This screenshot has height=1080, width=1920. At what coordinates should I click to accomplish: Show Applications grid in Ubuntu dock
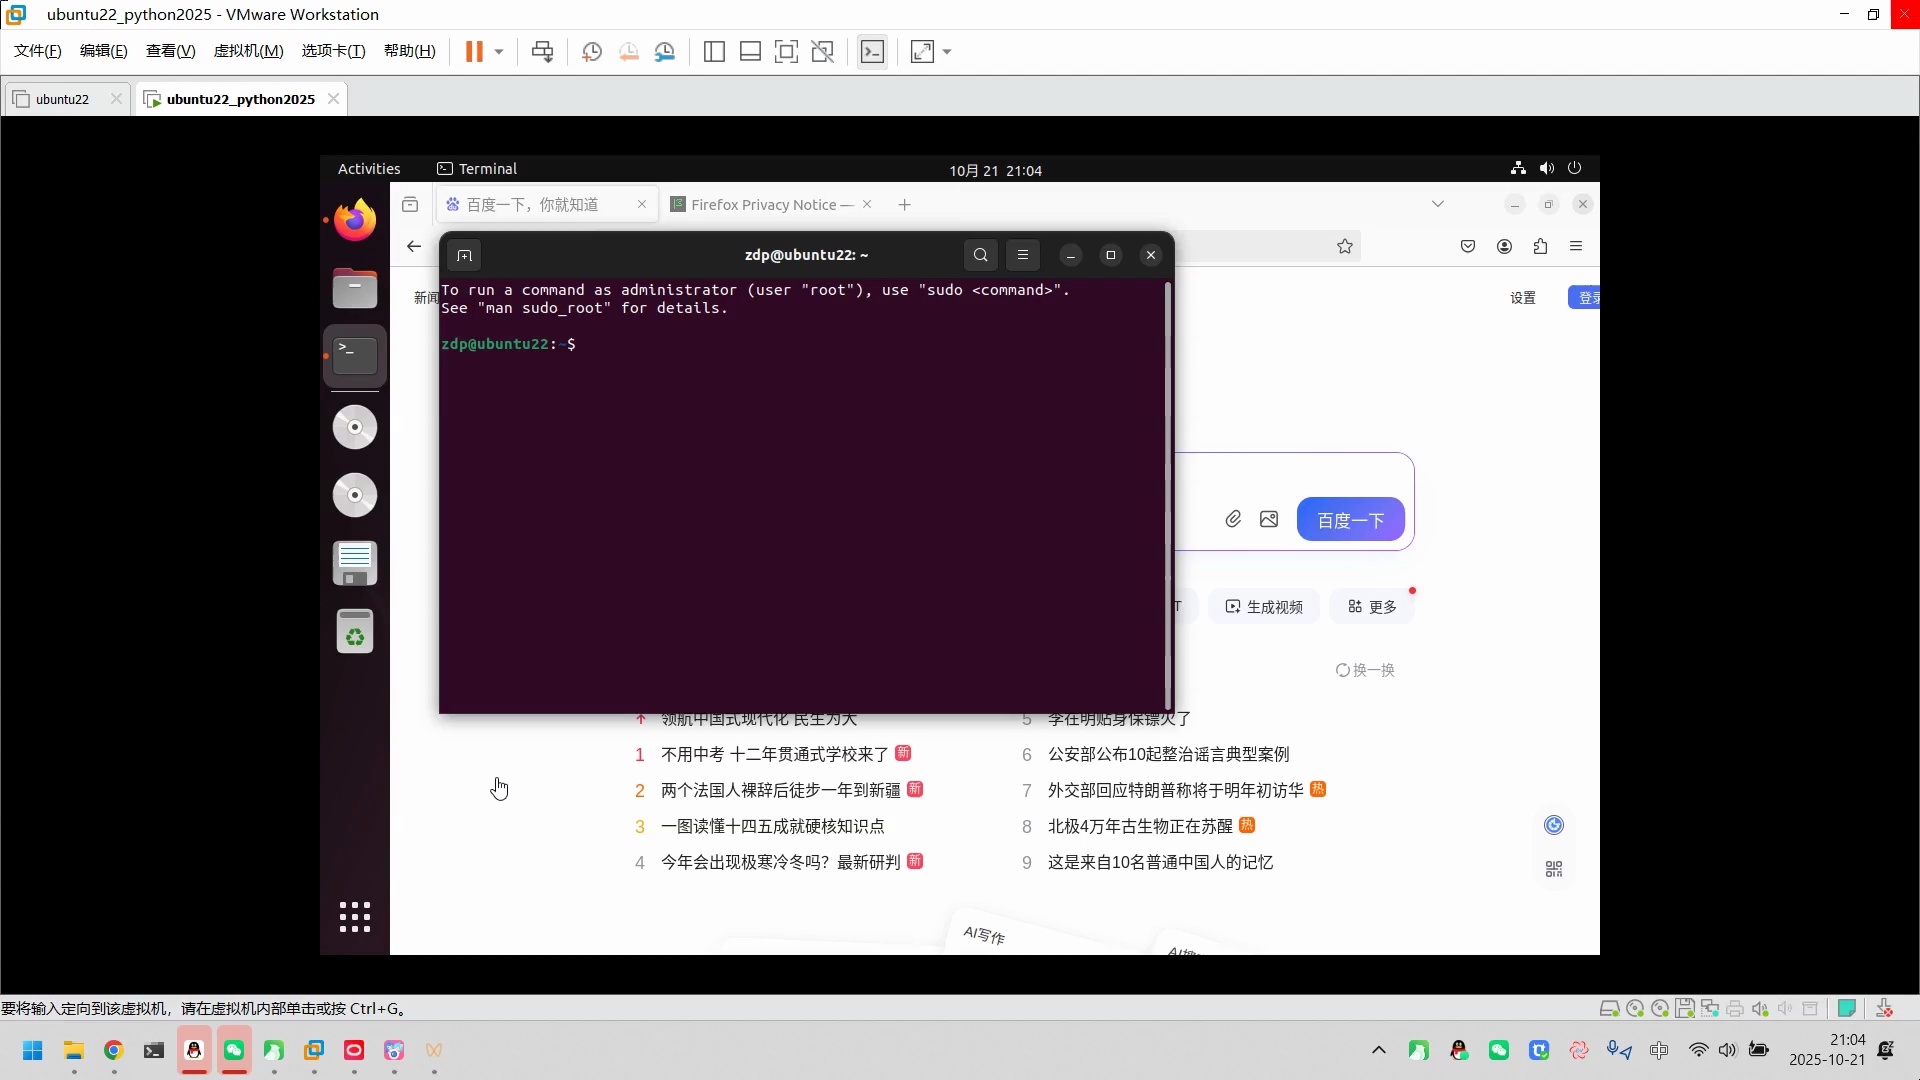pyautogui.click(x=354, y=917)
